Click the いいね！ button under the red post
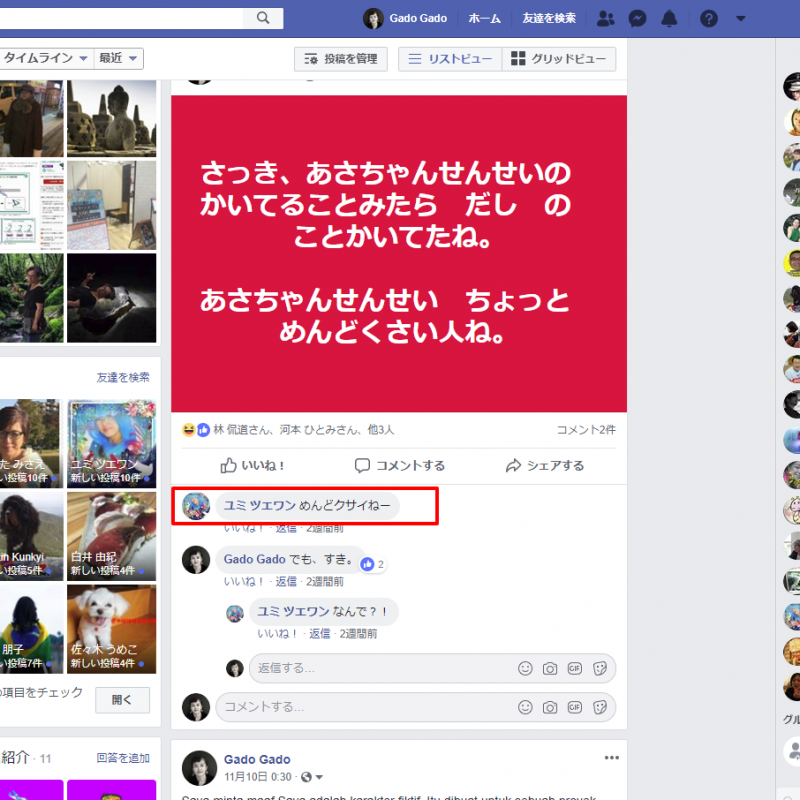 252,465
